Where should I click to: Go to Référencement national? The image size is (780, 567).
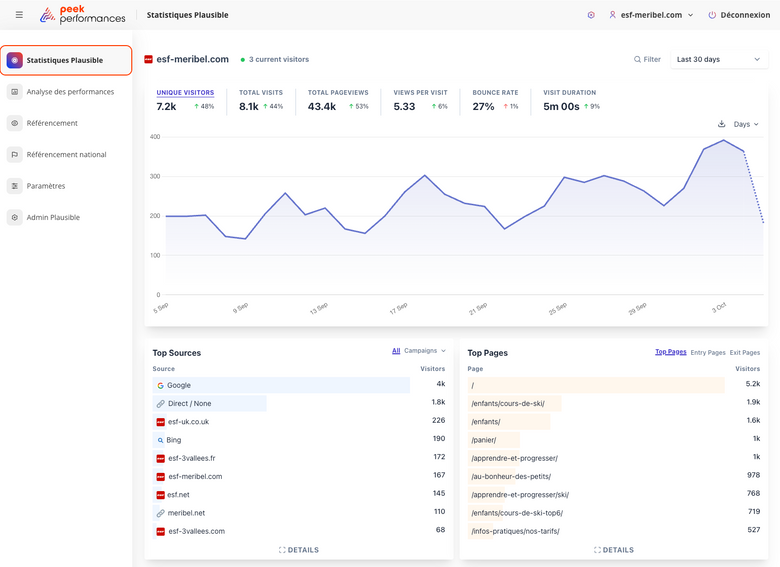coord(66,154)
